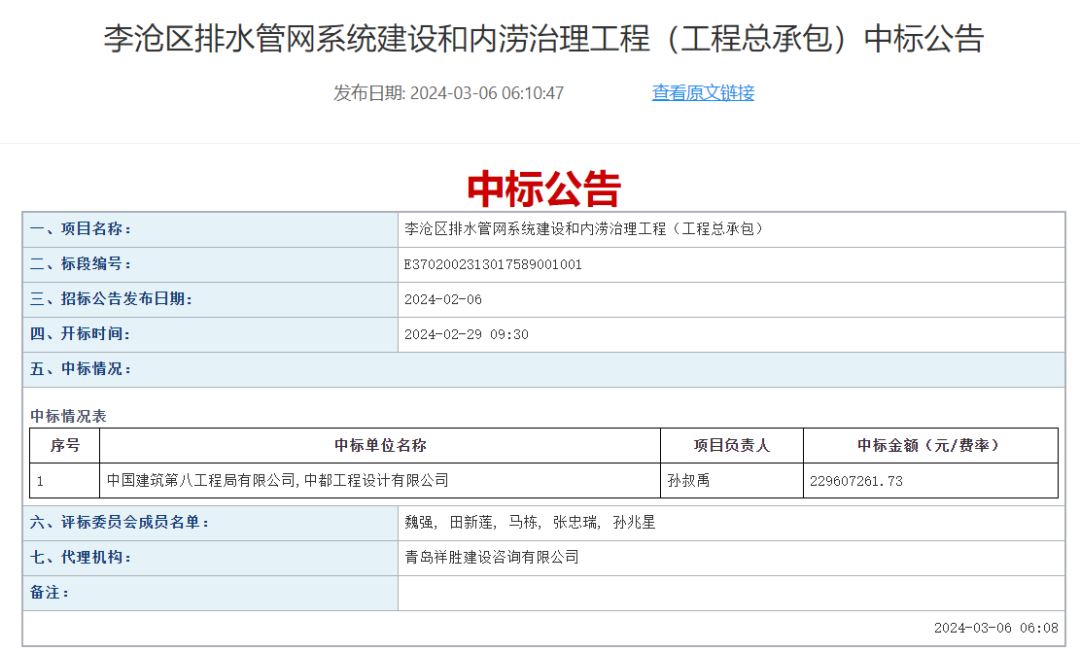Viewport: 1080px width, 652px height.
Task: Click the agency 青岛祥胜建设咨询有限公司
Action: coord(492,557)
